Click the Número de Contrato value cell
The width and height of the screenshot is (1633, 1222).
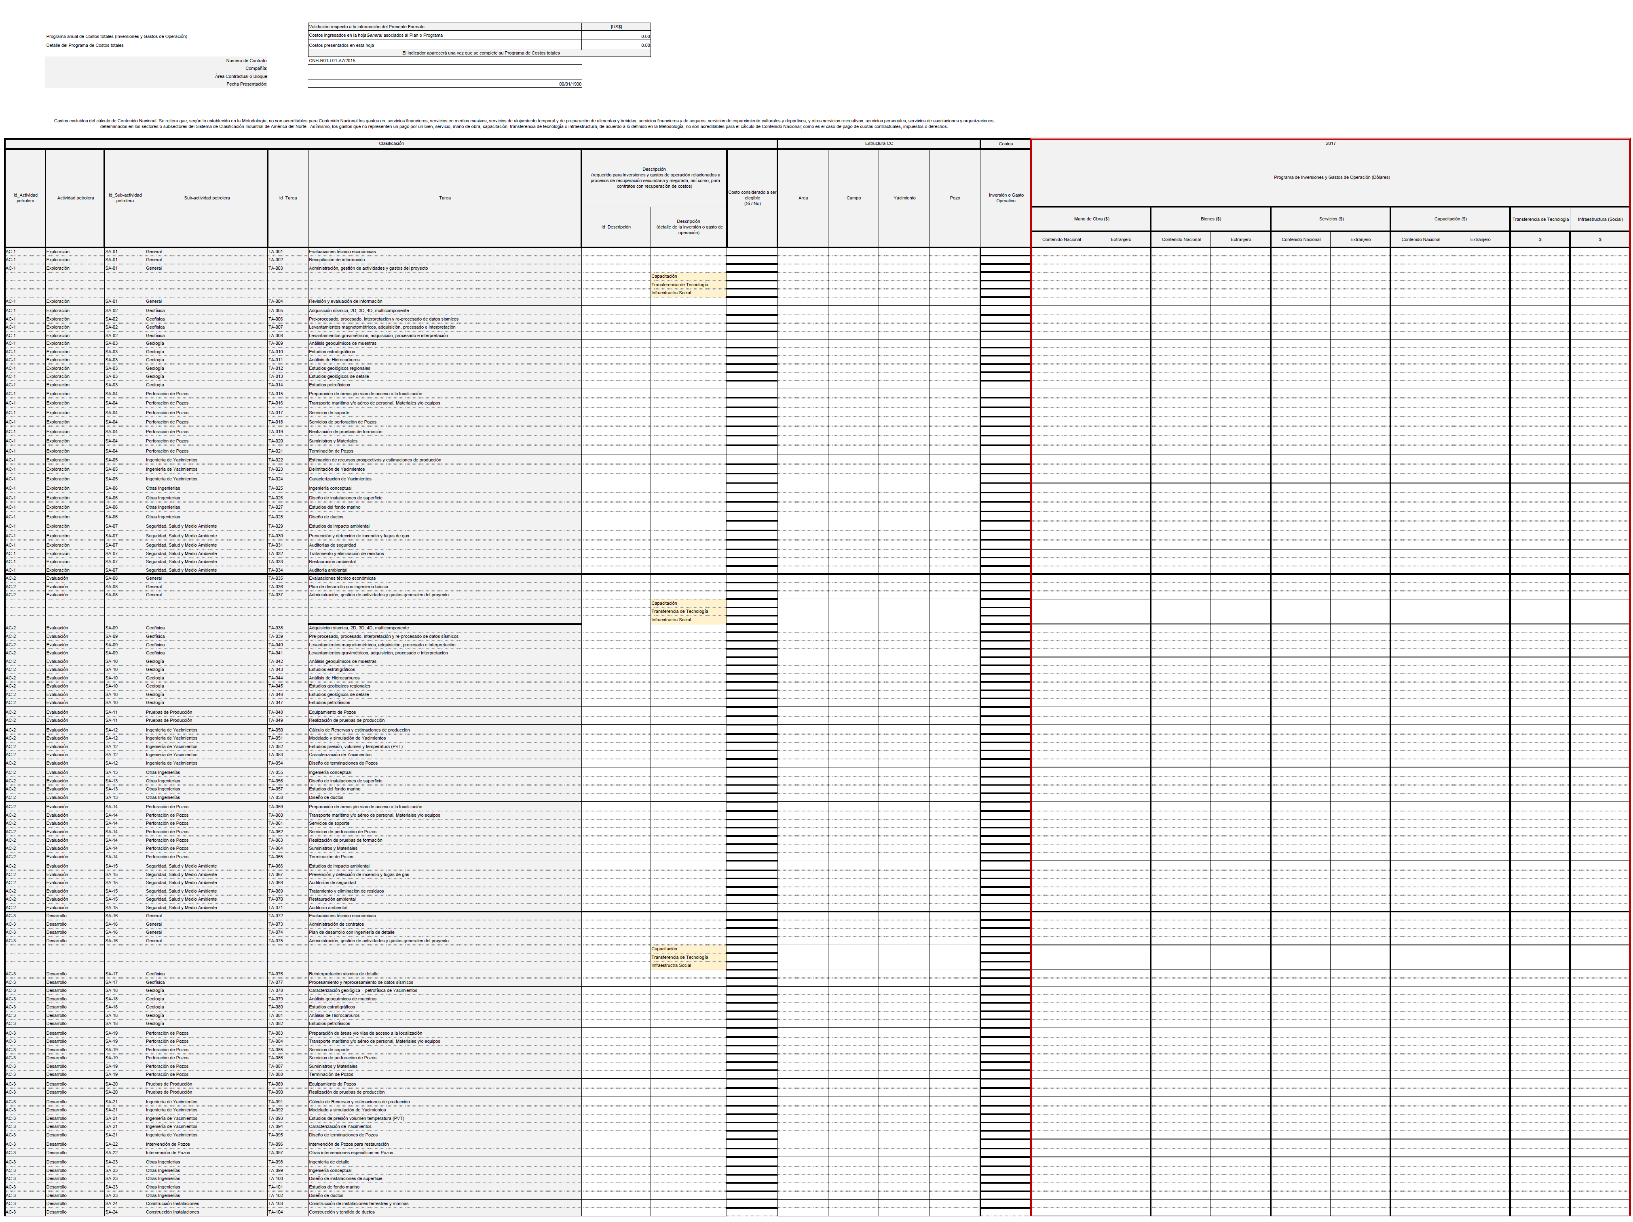pyautogui.click(x=478, y=60)
